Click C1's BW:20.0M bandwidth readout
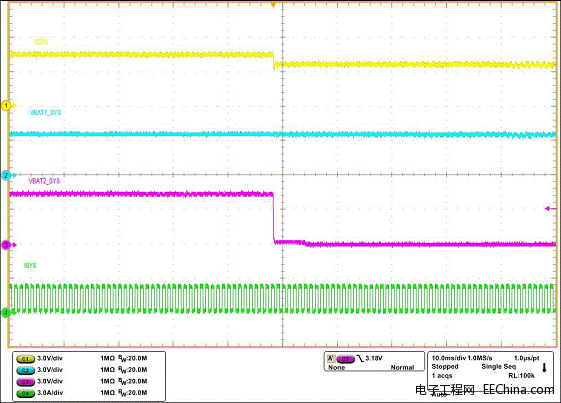 (133, 359)
